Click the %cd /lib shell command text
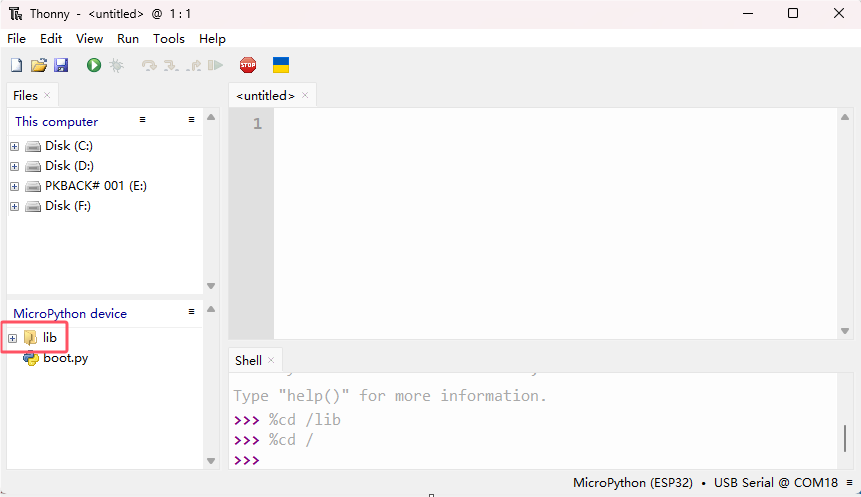The width and height of the screenshot is (861, 497). 305,420
